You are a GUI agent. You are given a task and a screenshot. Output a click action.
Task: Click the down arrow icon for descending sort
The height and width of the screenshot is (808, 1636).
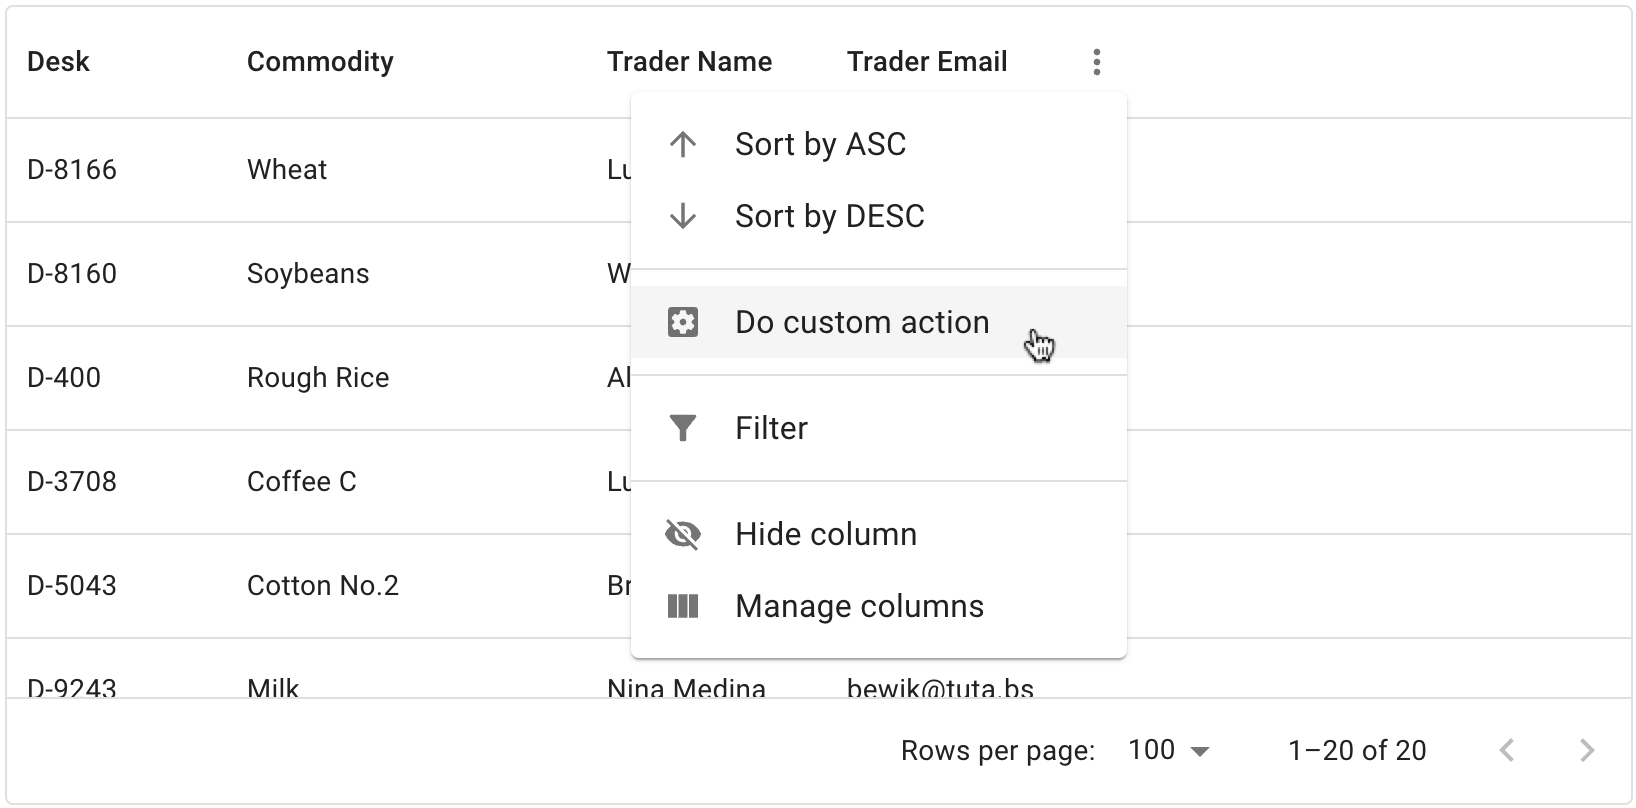(x=683, y=216)
